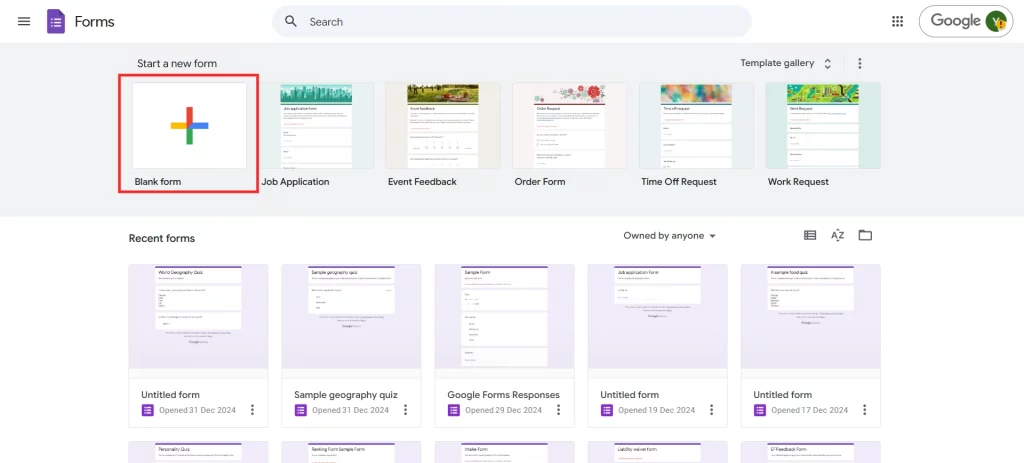
Task: Click the form icon beside Opened 17 Dec 2024
Action: click(x=760, y=410)
